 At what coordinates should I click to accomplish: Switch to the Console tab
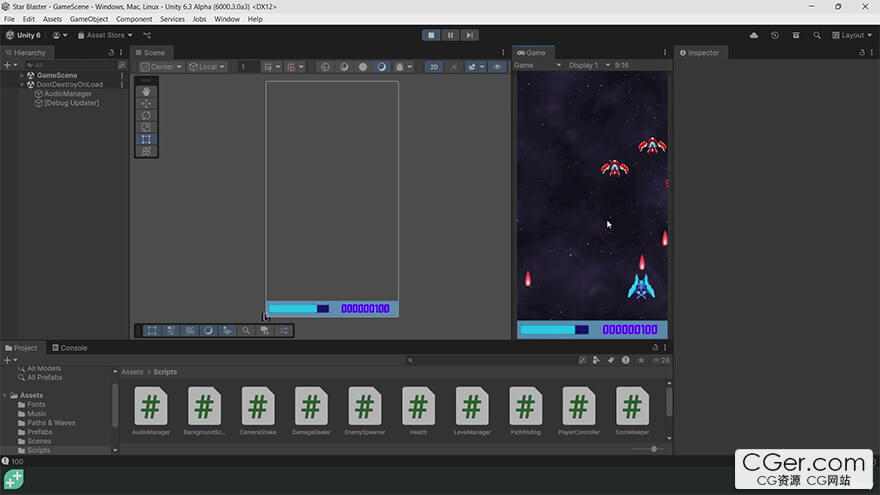click(x=70, y=348)
